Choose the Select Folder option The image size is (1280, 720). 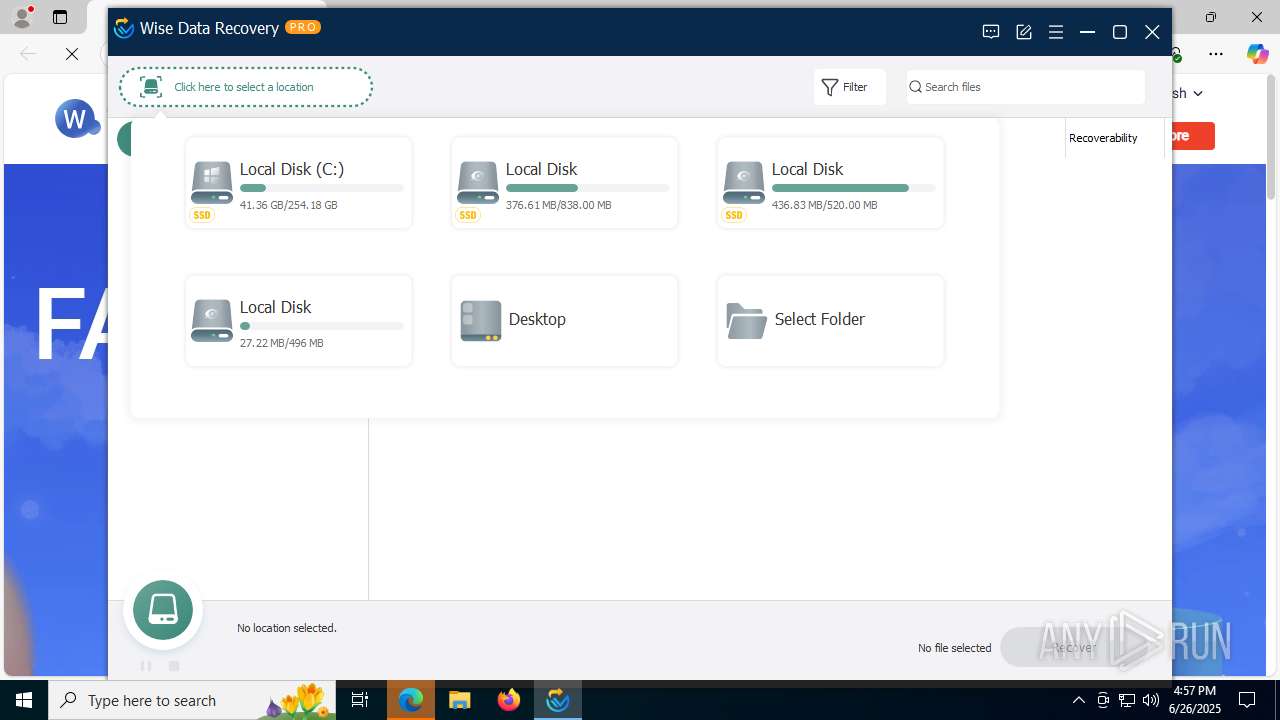click(831, 321)
